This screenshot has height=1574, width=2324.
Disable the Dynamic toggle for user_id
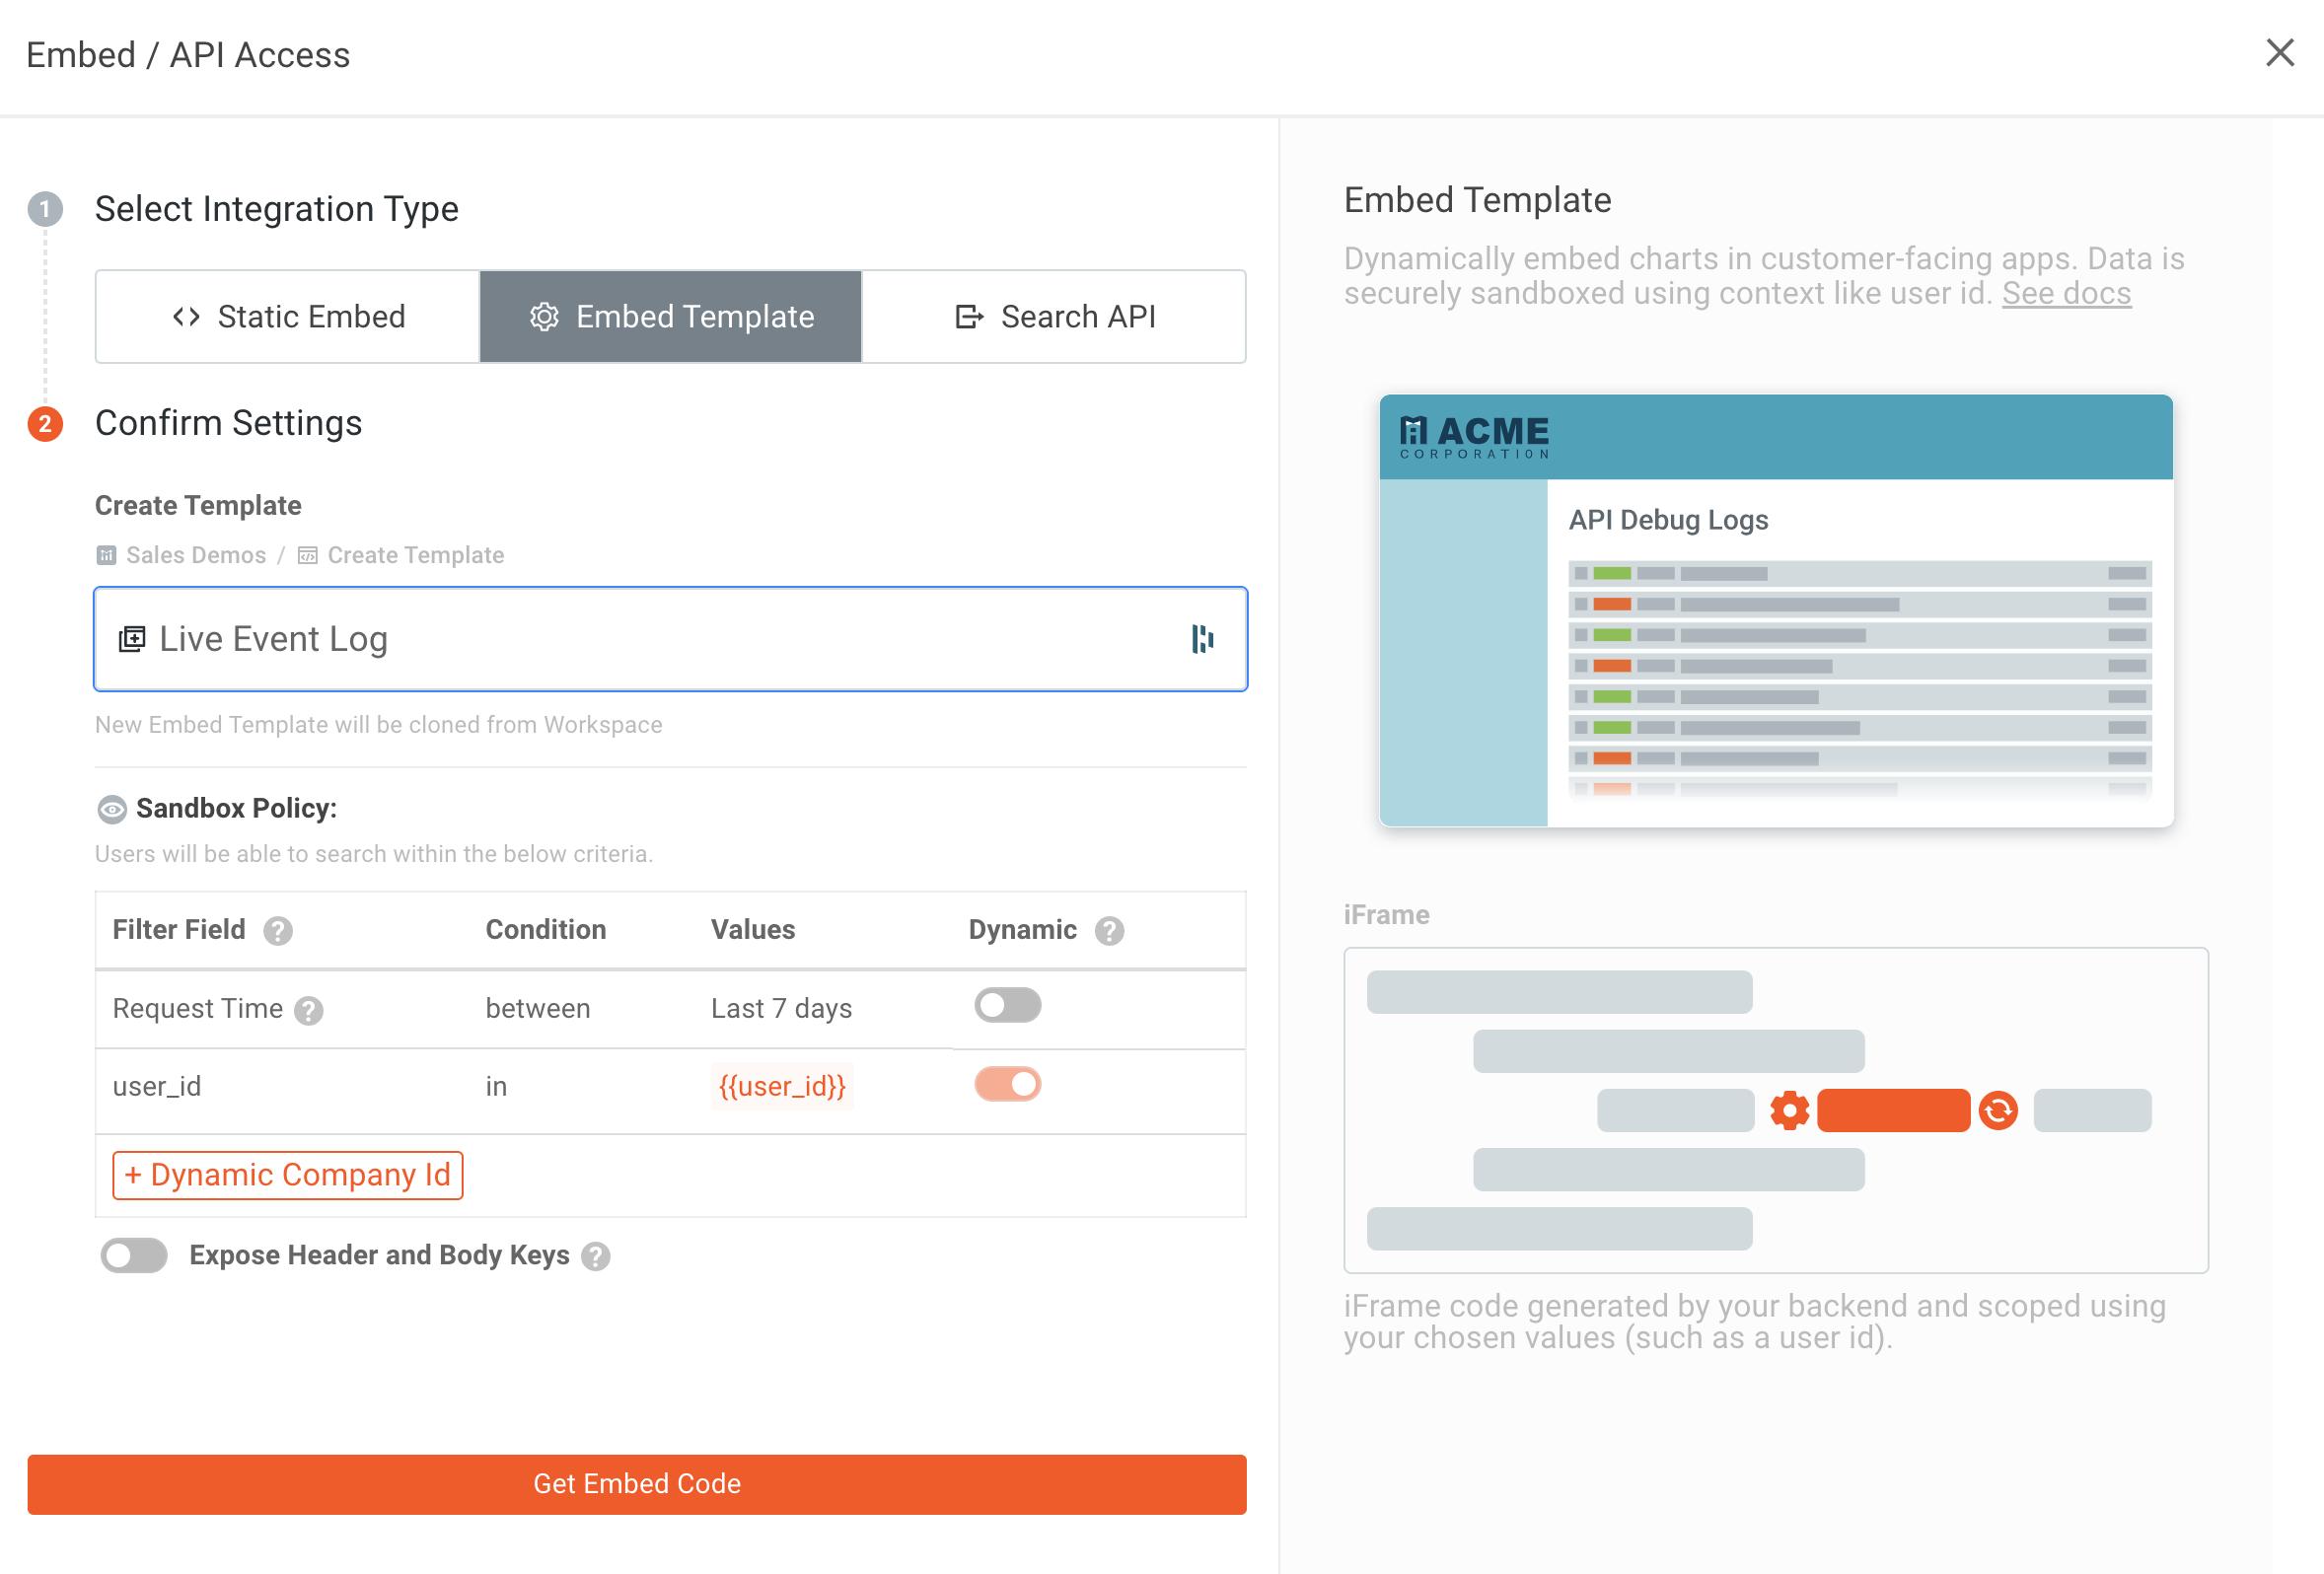1007,1084
